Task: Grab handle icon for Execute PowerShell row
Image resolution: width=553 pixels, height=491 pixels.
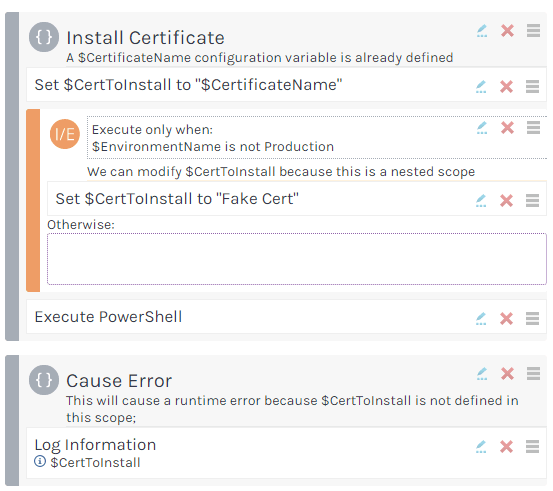Action: 532,319
